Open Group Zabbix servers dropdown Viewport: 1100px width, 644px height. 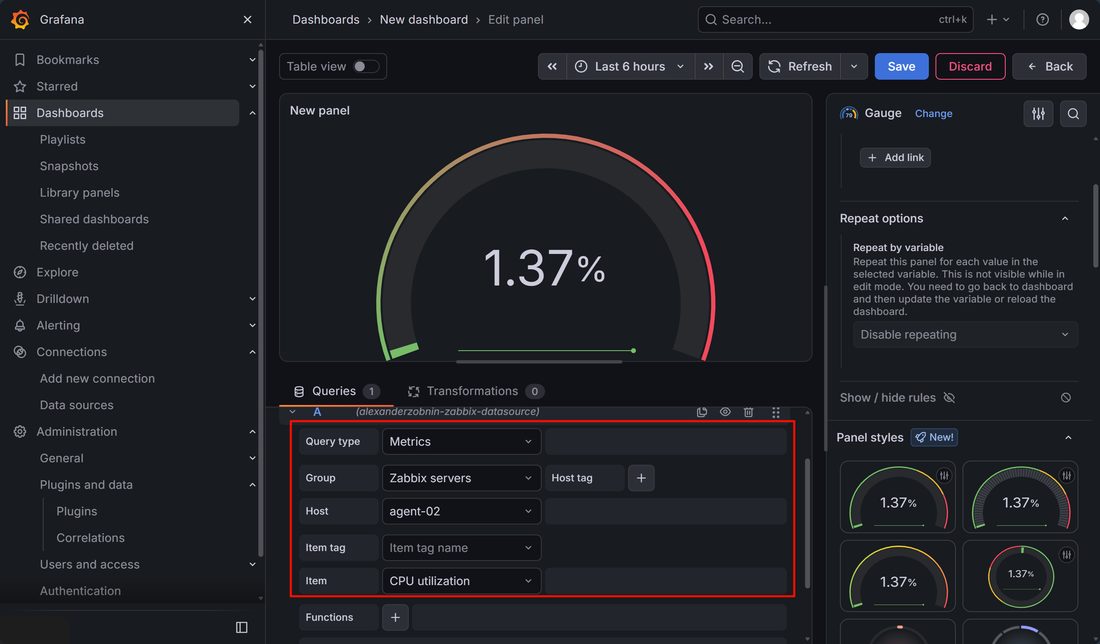(x=461, y=478)
